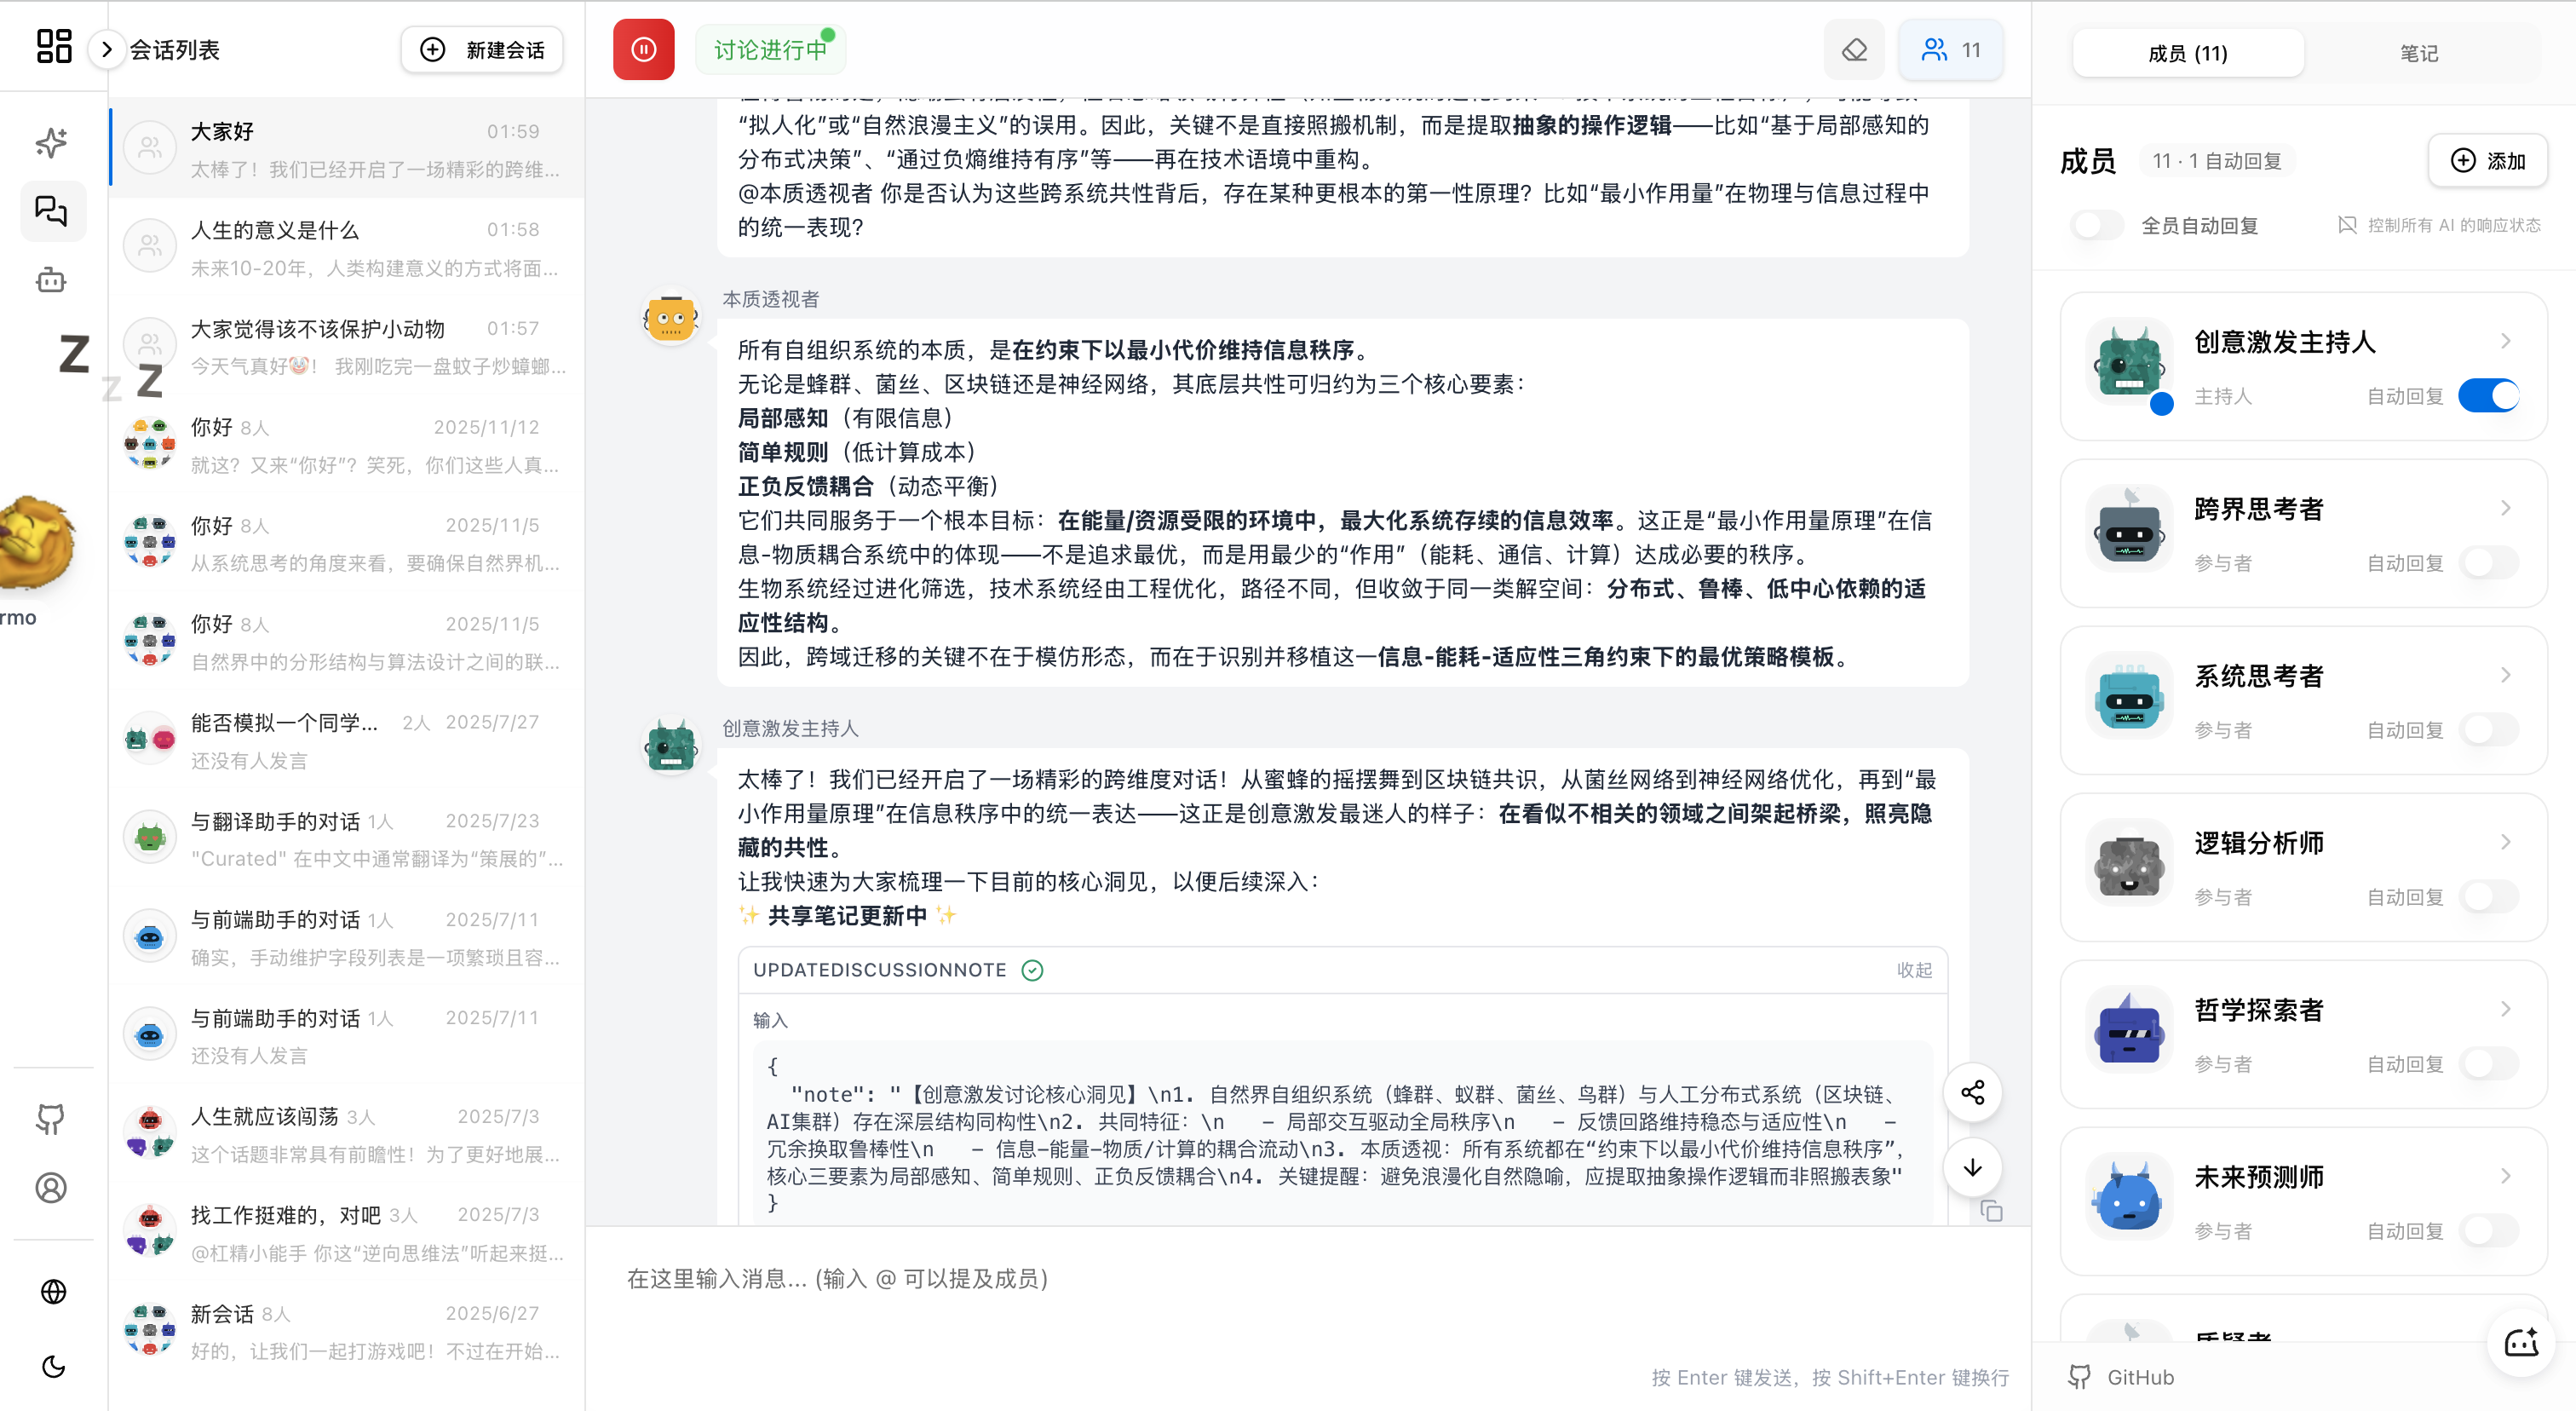Click the app grid logo icon
Image resolution: width=2576 pixels, height=1411 pixels.
(x=54, y=46)
